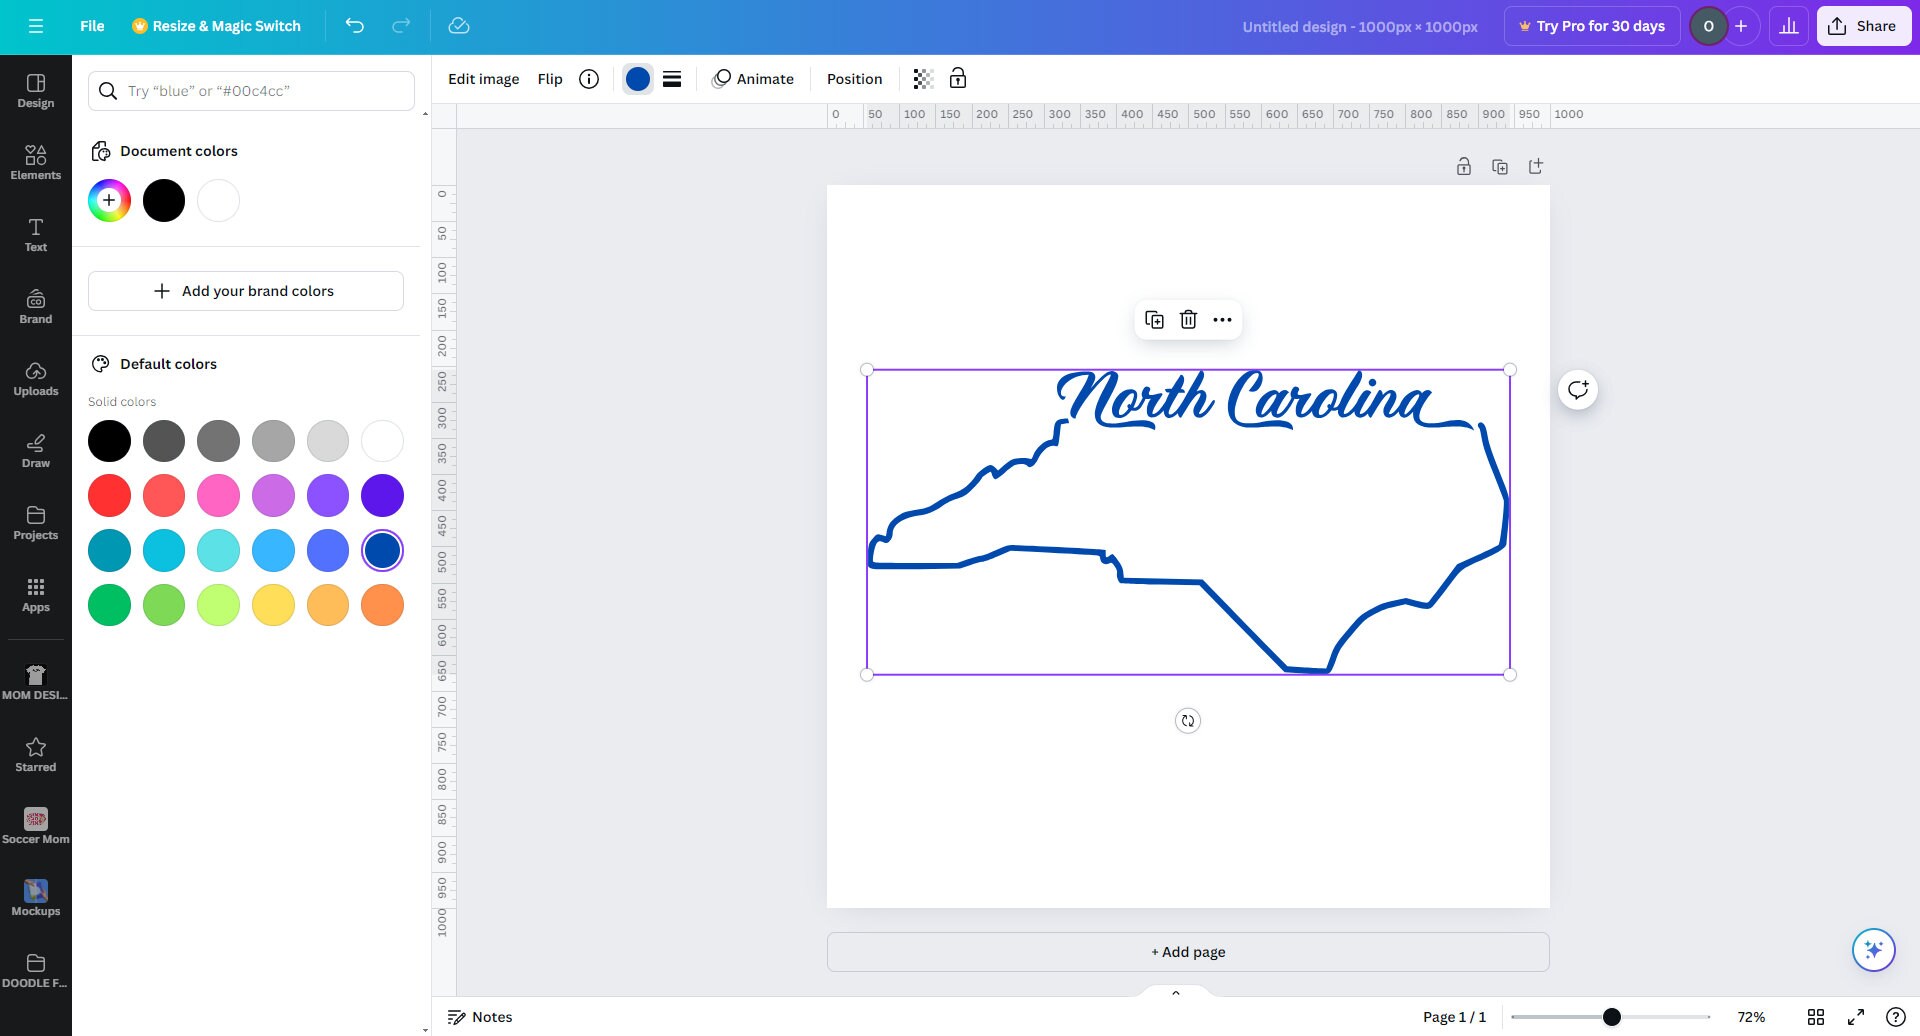Click the undo icon

pyautogui.click(x=355, y=26)
